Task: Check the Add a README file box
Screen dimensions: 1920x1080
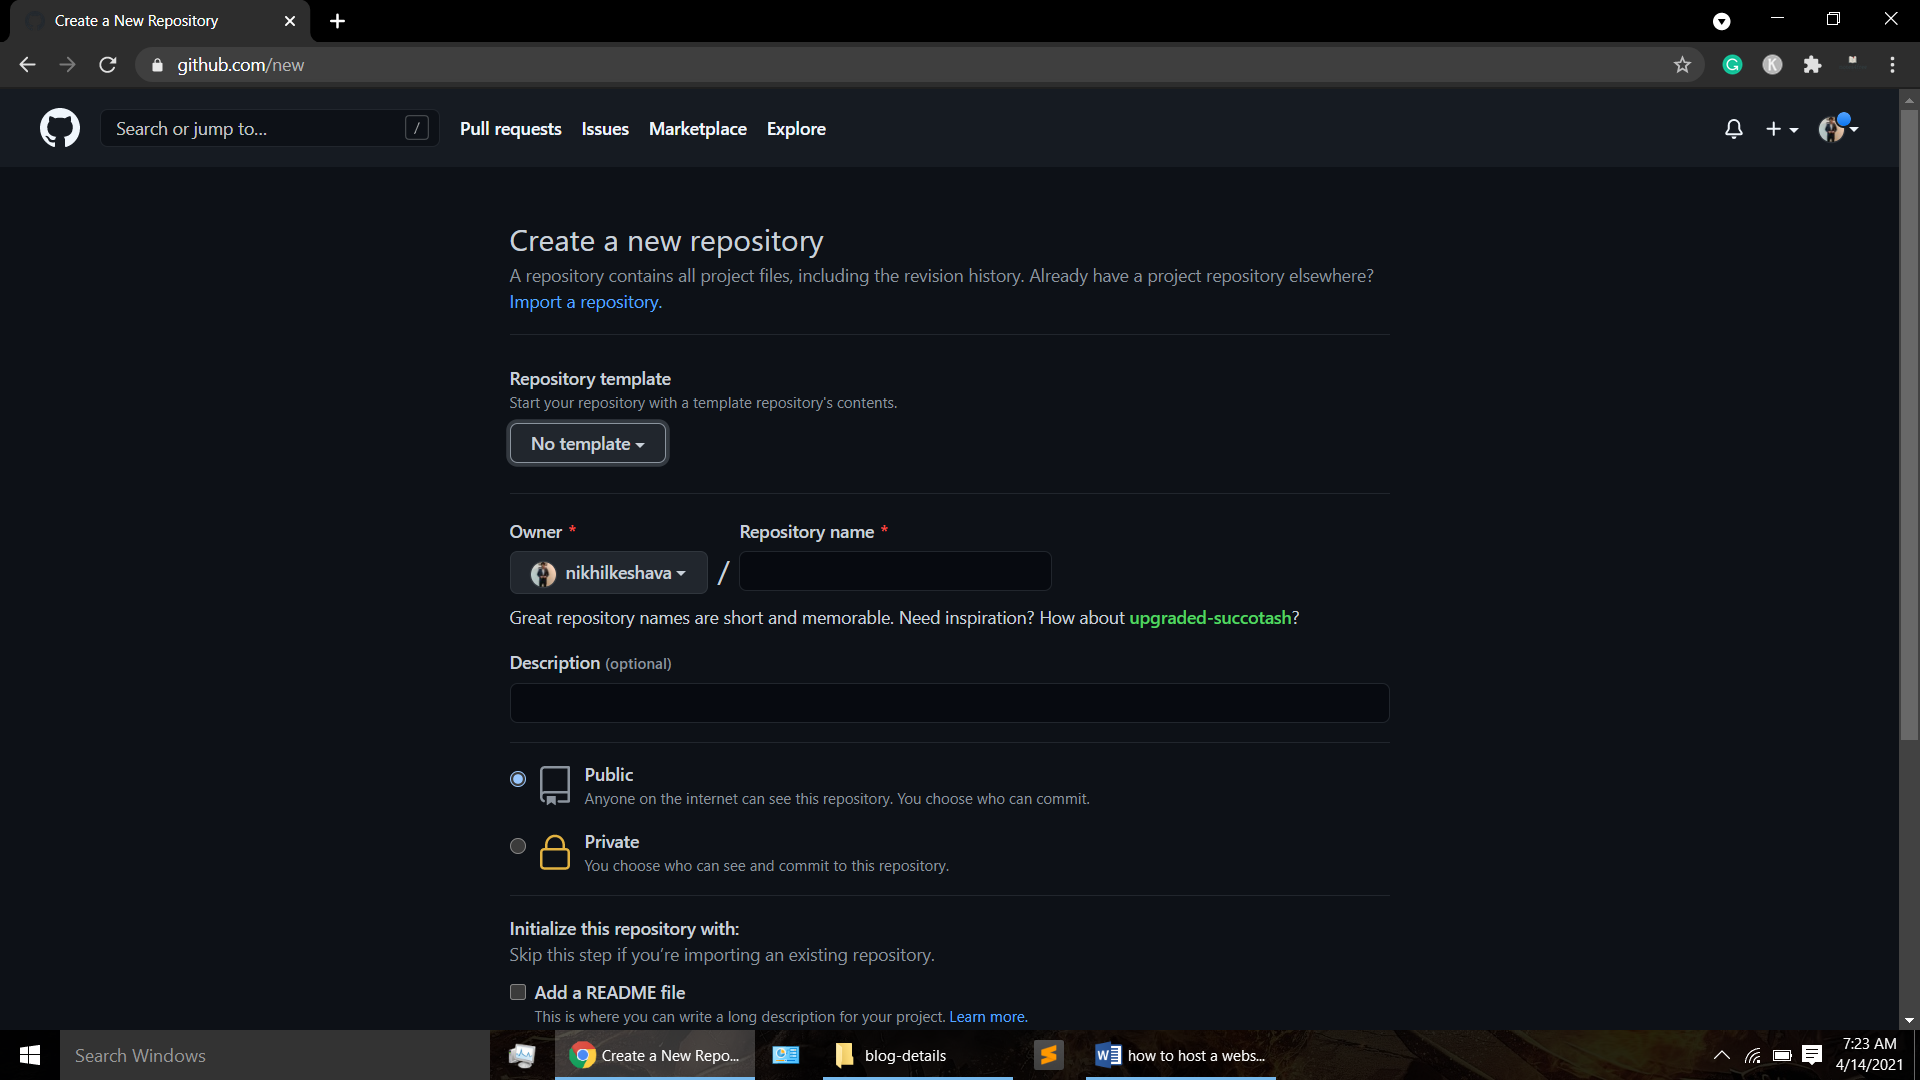Action: [518, 992]
